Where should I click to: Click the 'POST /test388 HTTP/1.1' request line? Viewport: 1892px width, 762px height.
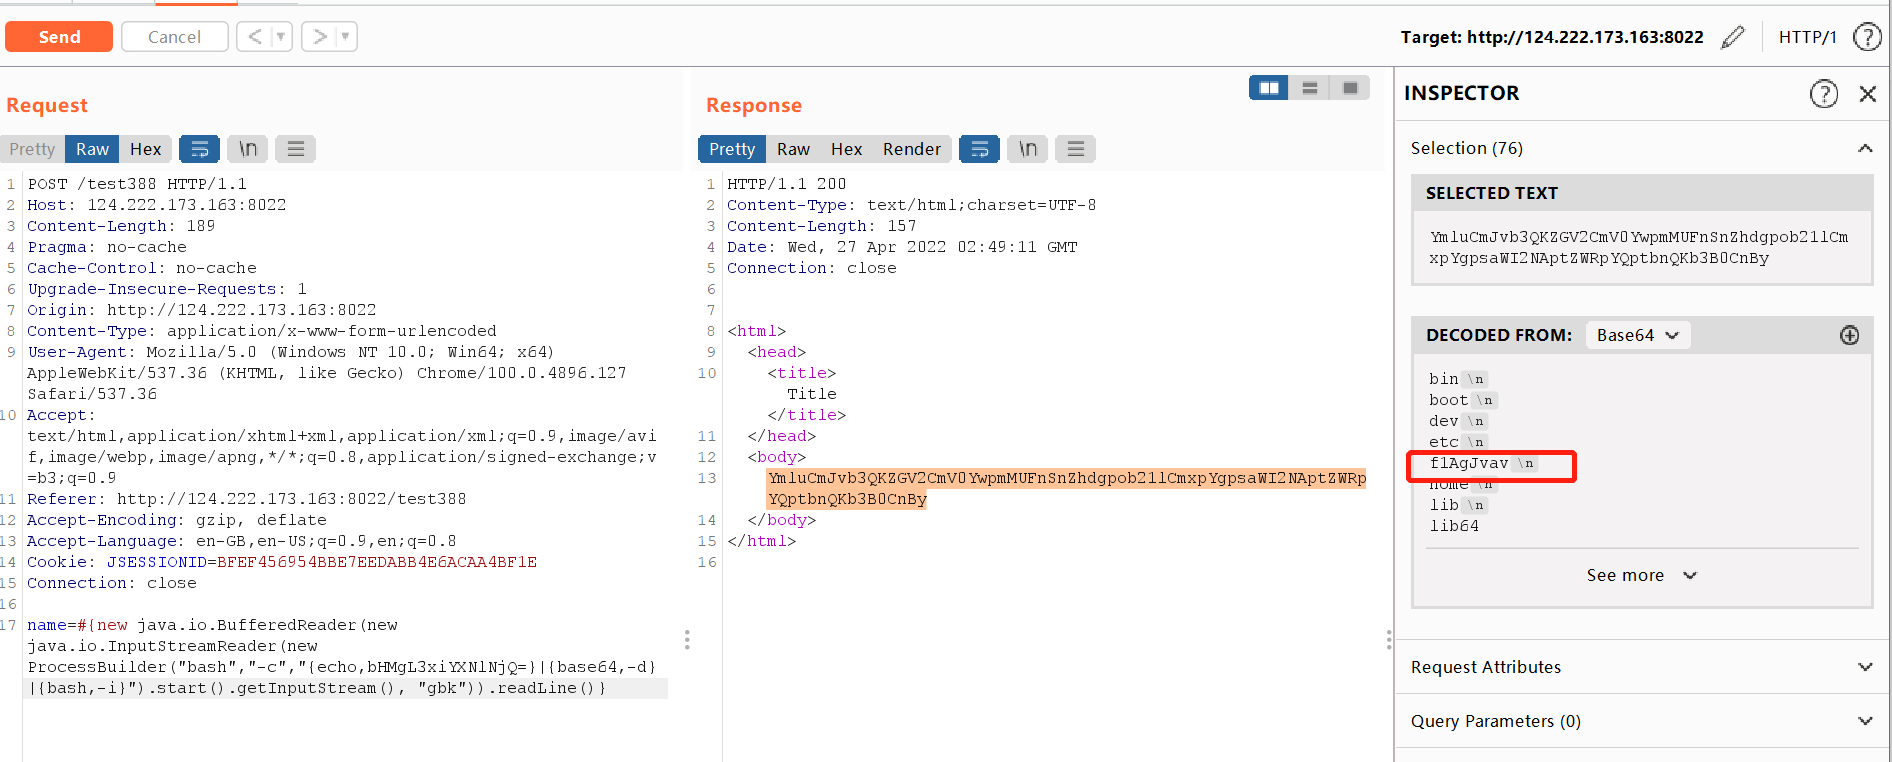coord(137,184)
